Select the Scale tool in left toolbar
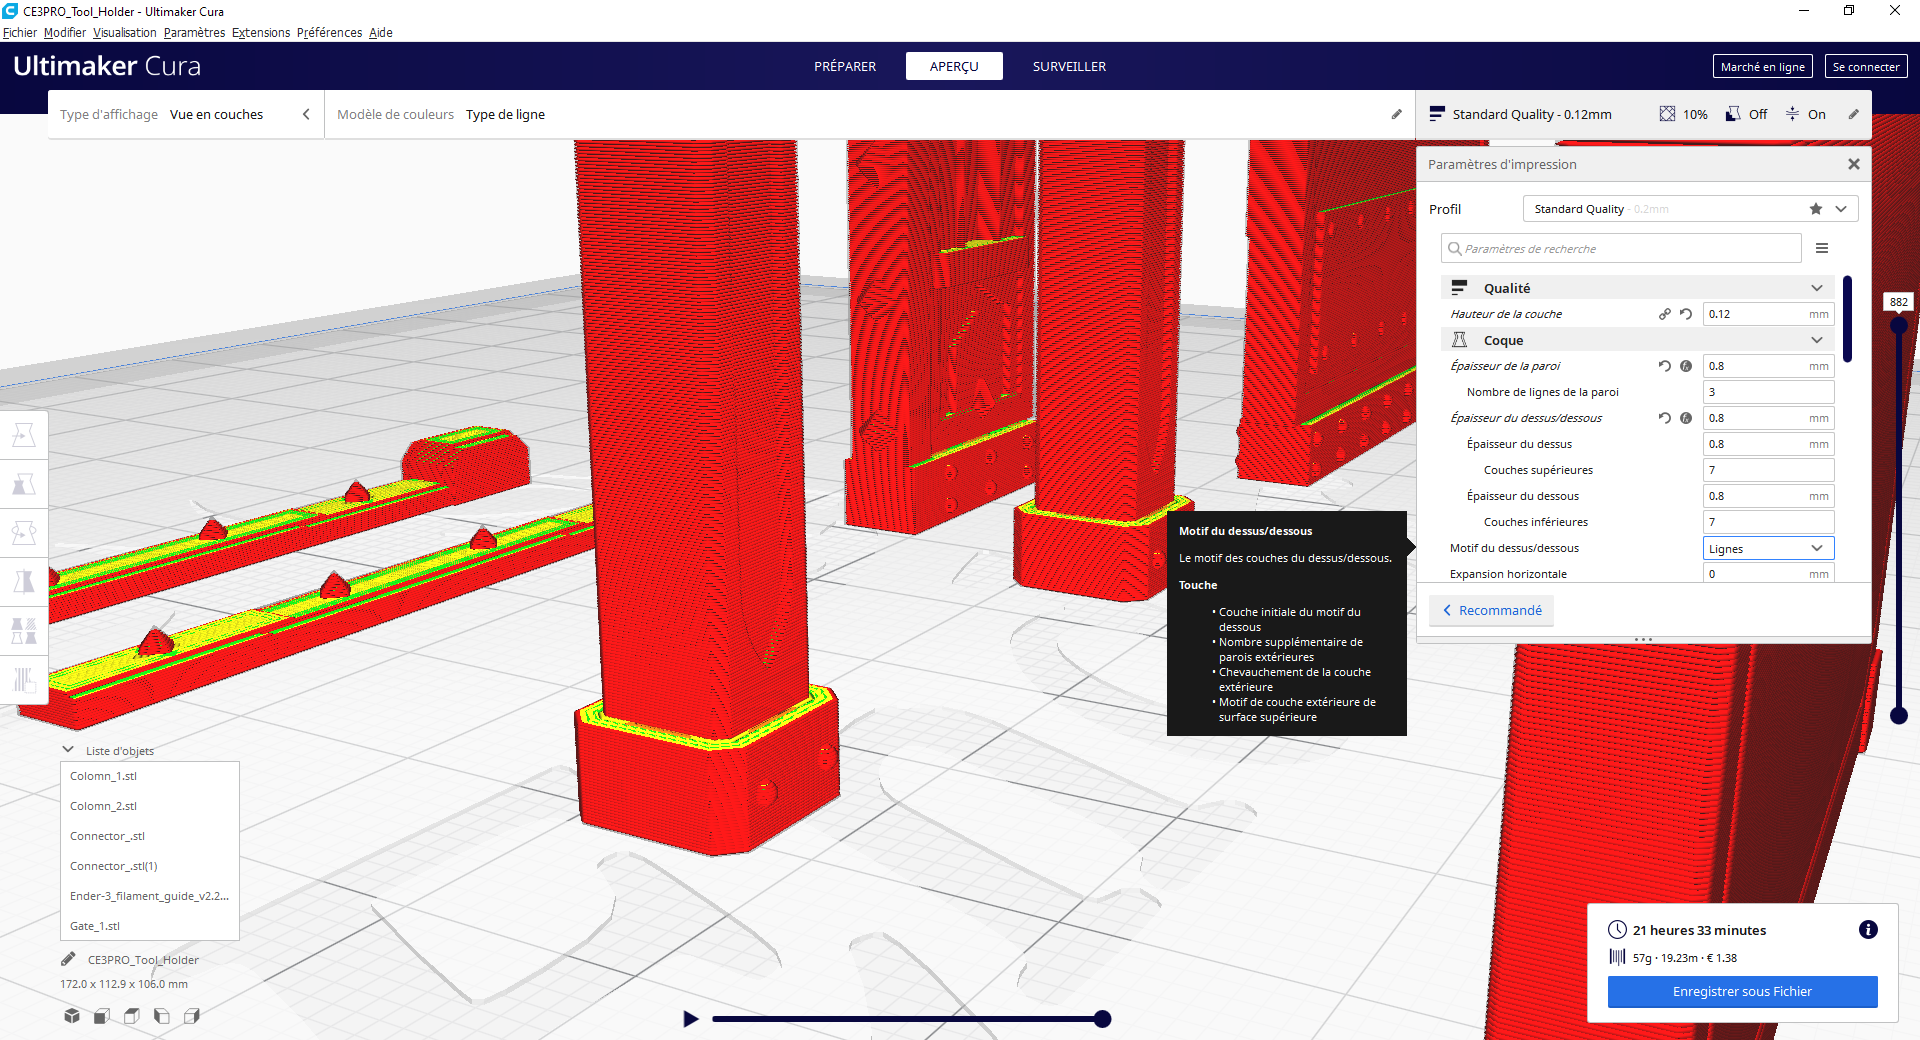This screenshot has width=1920, height=1040. coord(24,484)
